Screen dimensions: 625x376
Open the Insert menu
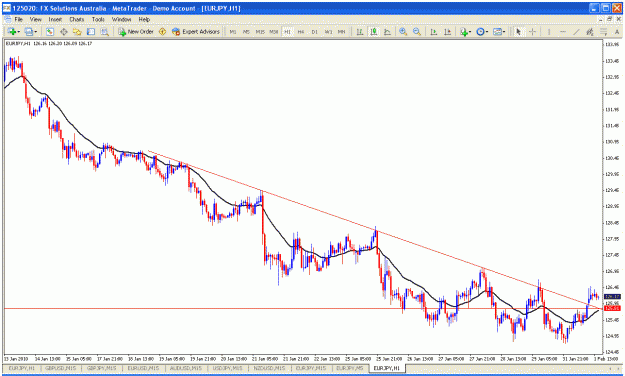click(55, 19)
